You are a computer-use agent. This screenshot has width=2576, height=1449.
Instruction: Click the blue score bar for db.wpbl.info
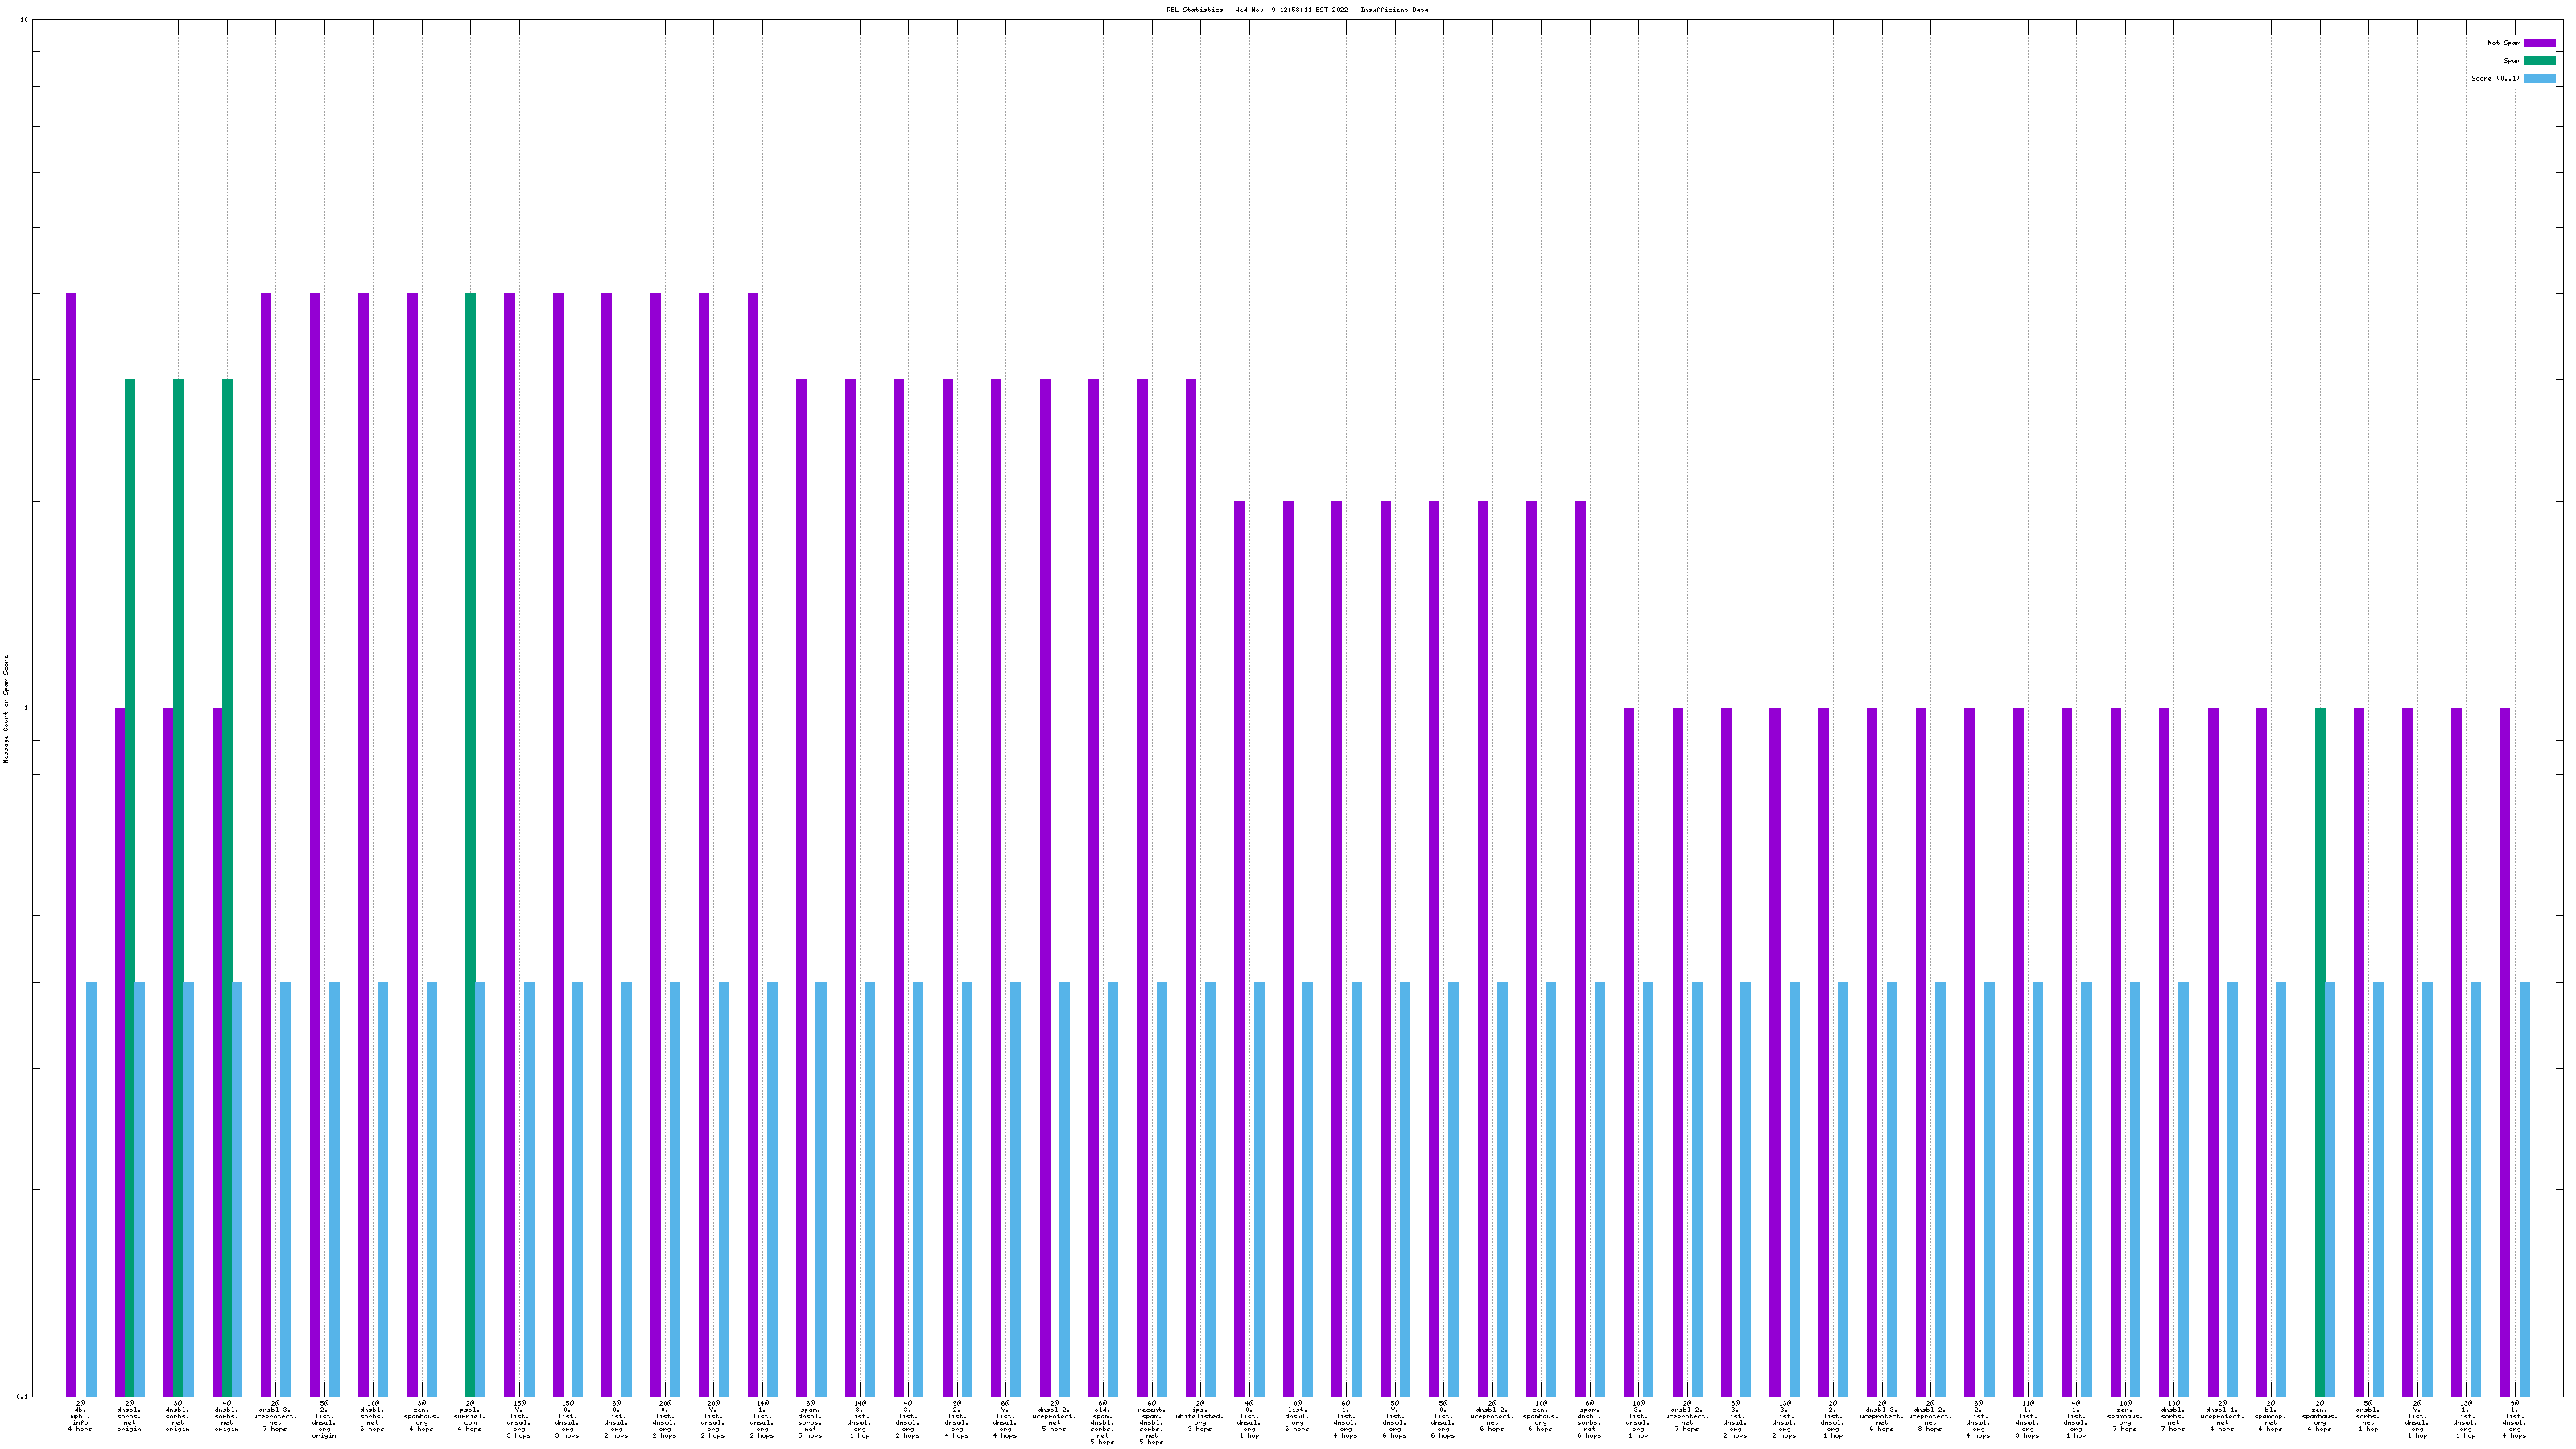91,1190
